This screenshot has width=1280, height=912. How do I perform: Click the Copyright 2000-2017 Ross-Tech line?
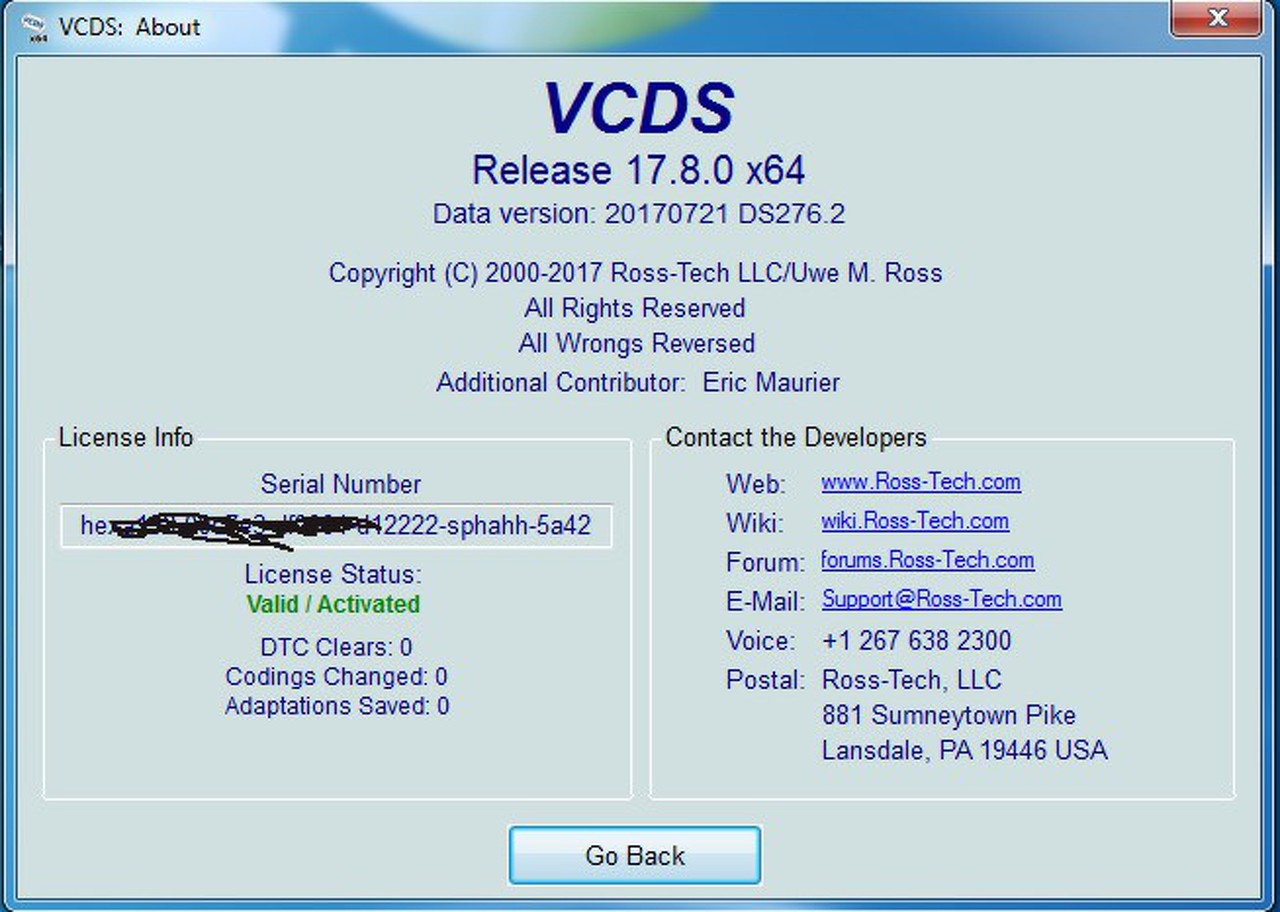point(635,273)
